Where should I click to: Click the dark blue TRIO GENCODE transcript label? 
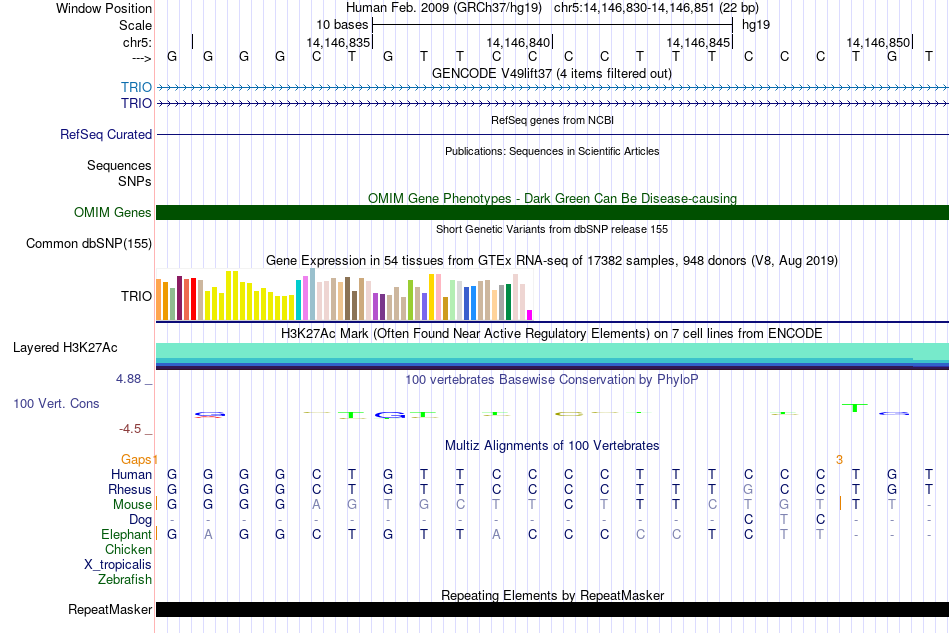click(136, 103)
